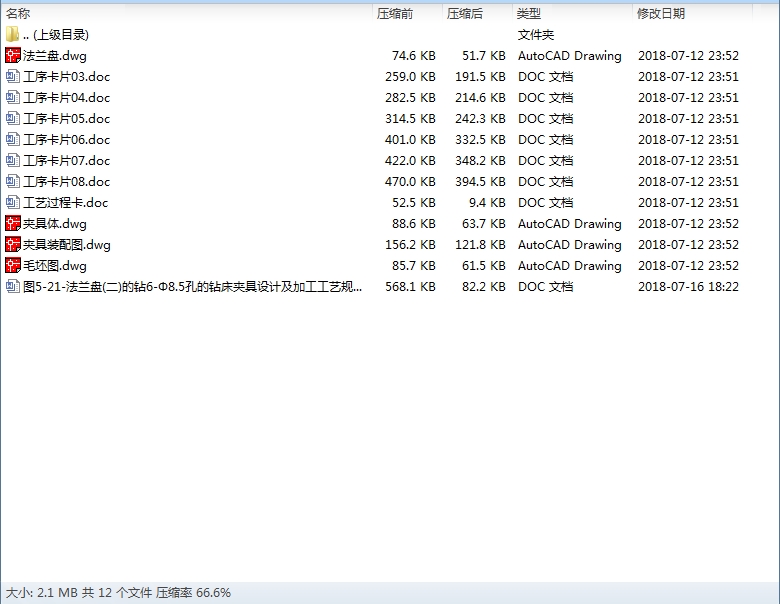Image resolution: width=780 pixels, height=604 pixels.
Task: Click the status bar size summary text
Action: [118, 593]
